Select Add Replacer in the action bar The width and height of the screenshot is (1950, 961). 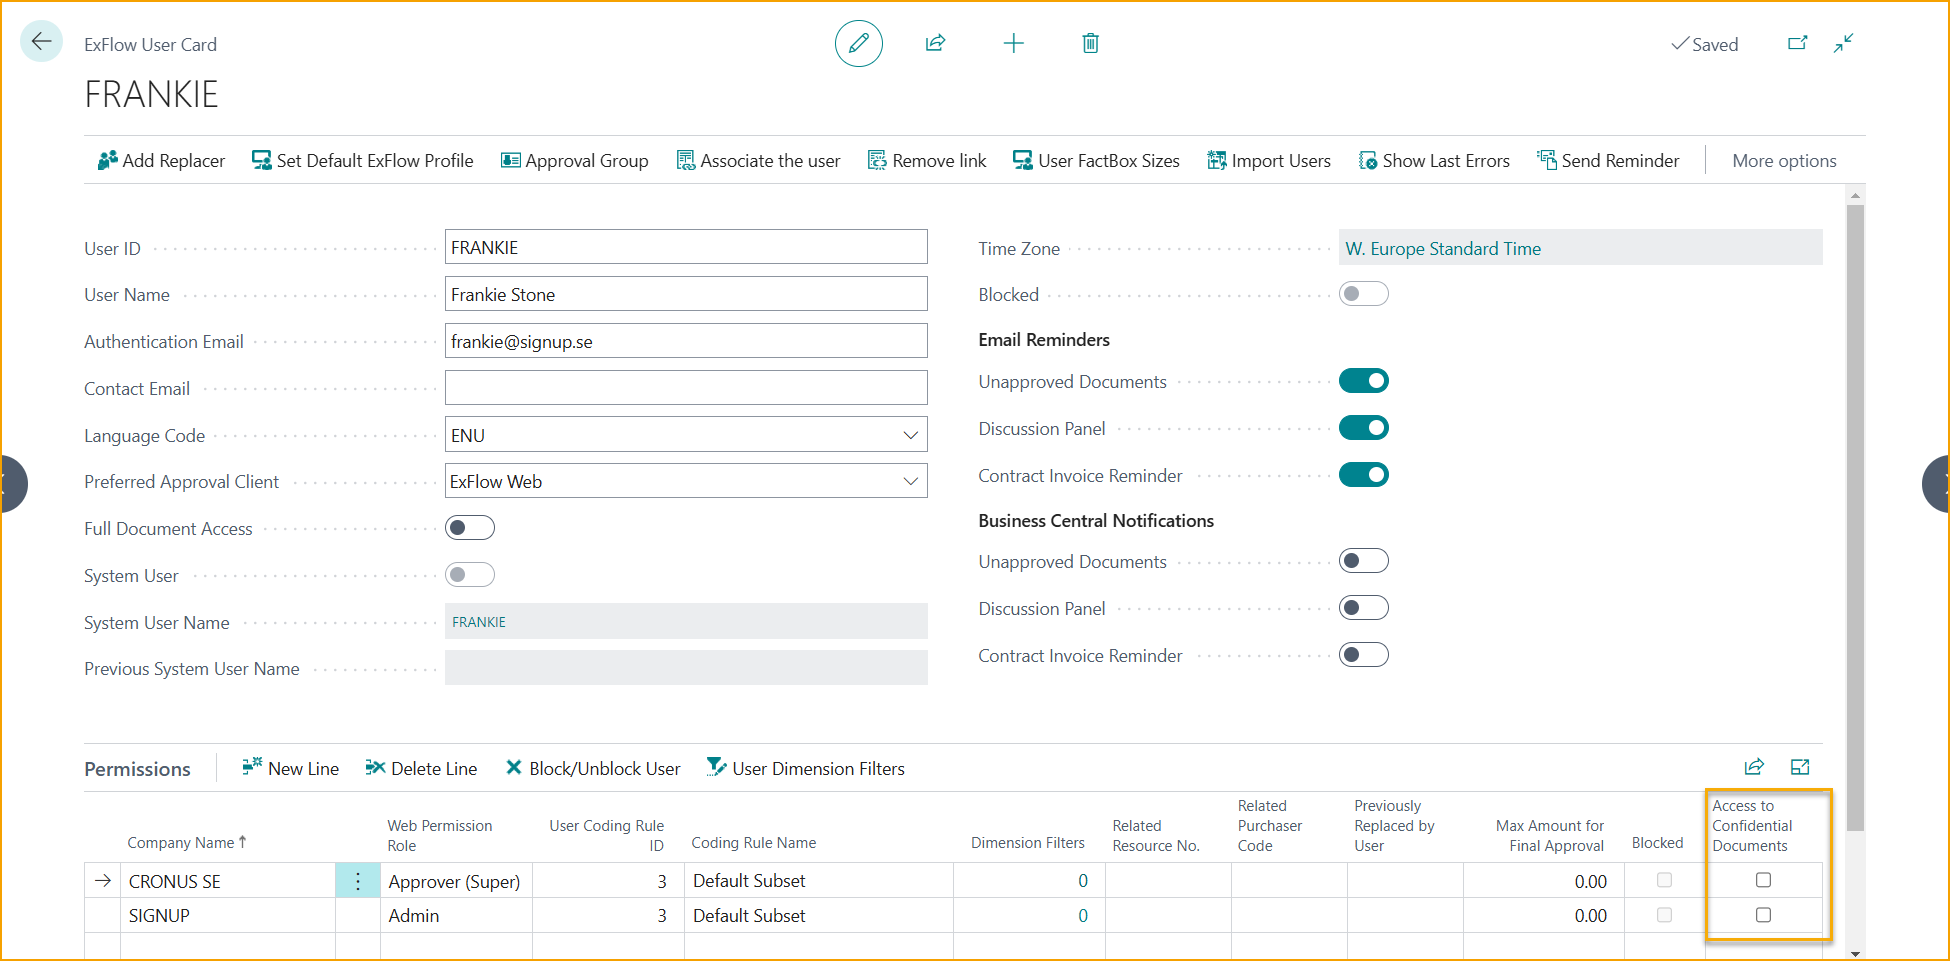pyautogui.click(x=161, y=161)
